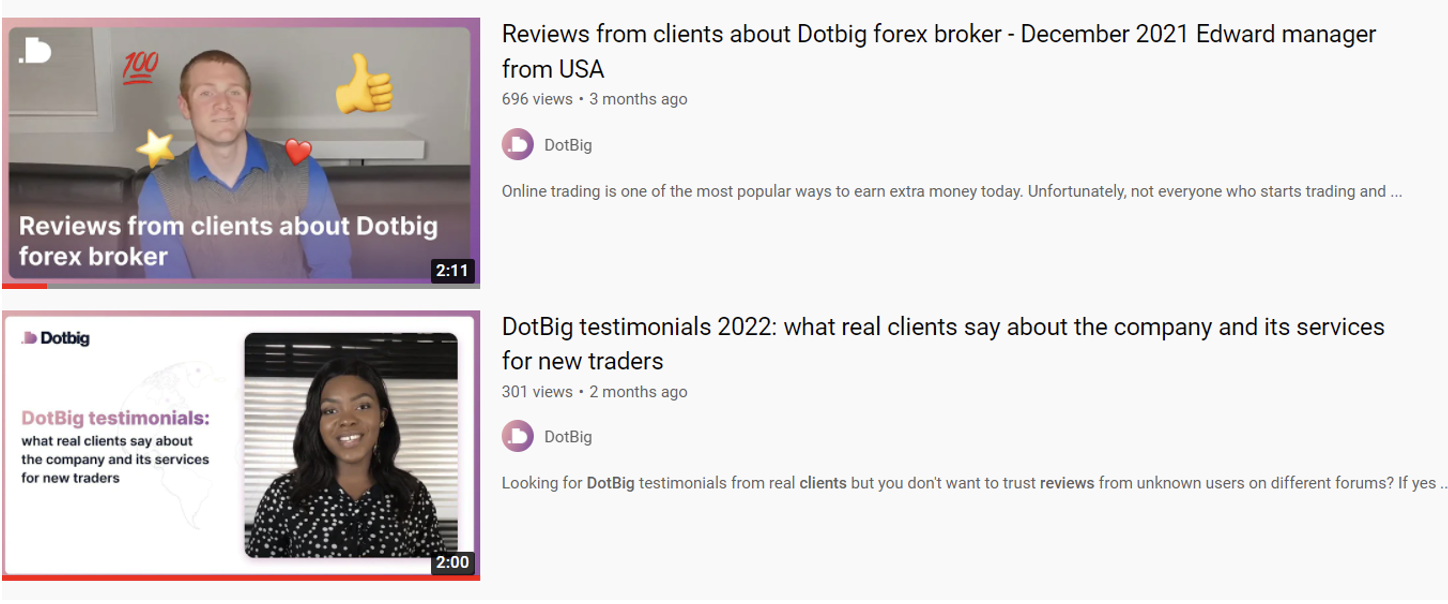Click the DotBig channel avatar of second video
The image size is (1448, 604).
coord(518,437)
